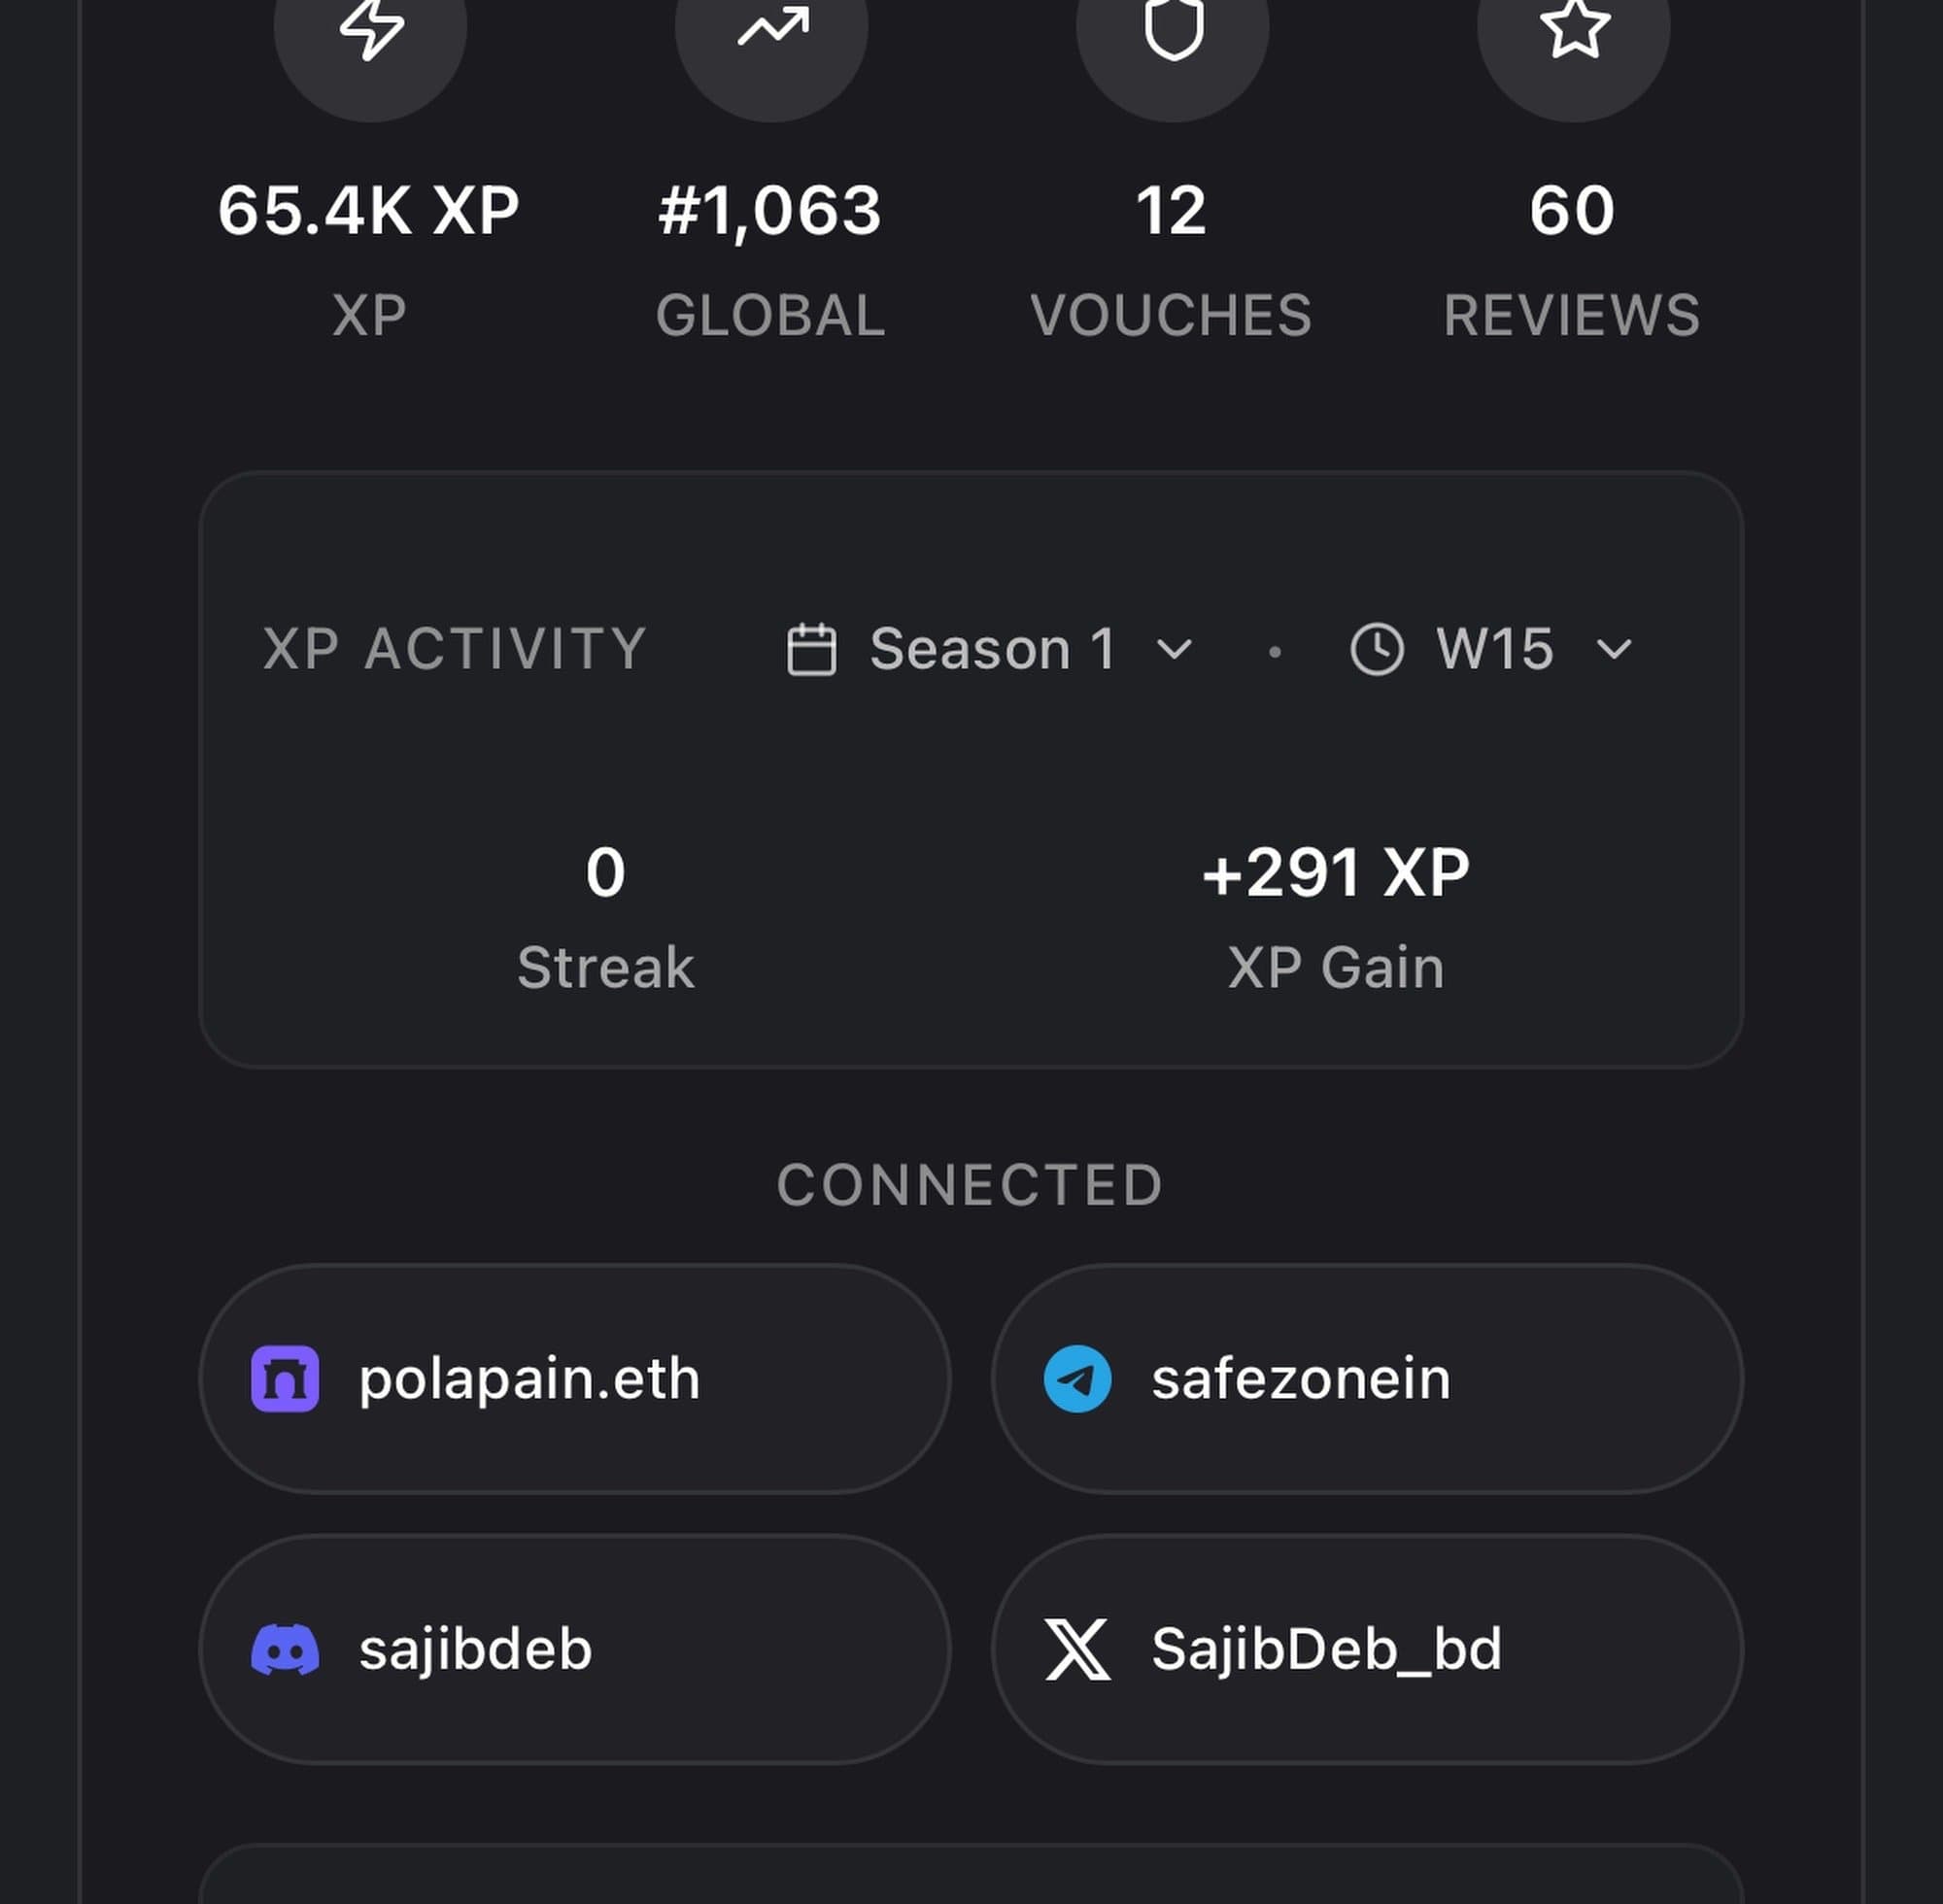Open the polapain.eth connected account
The width and height of the screenshot is (1943, 1904).
[x=574, y=1379]
